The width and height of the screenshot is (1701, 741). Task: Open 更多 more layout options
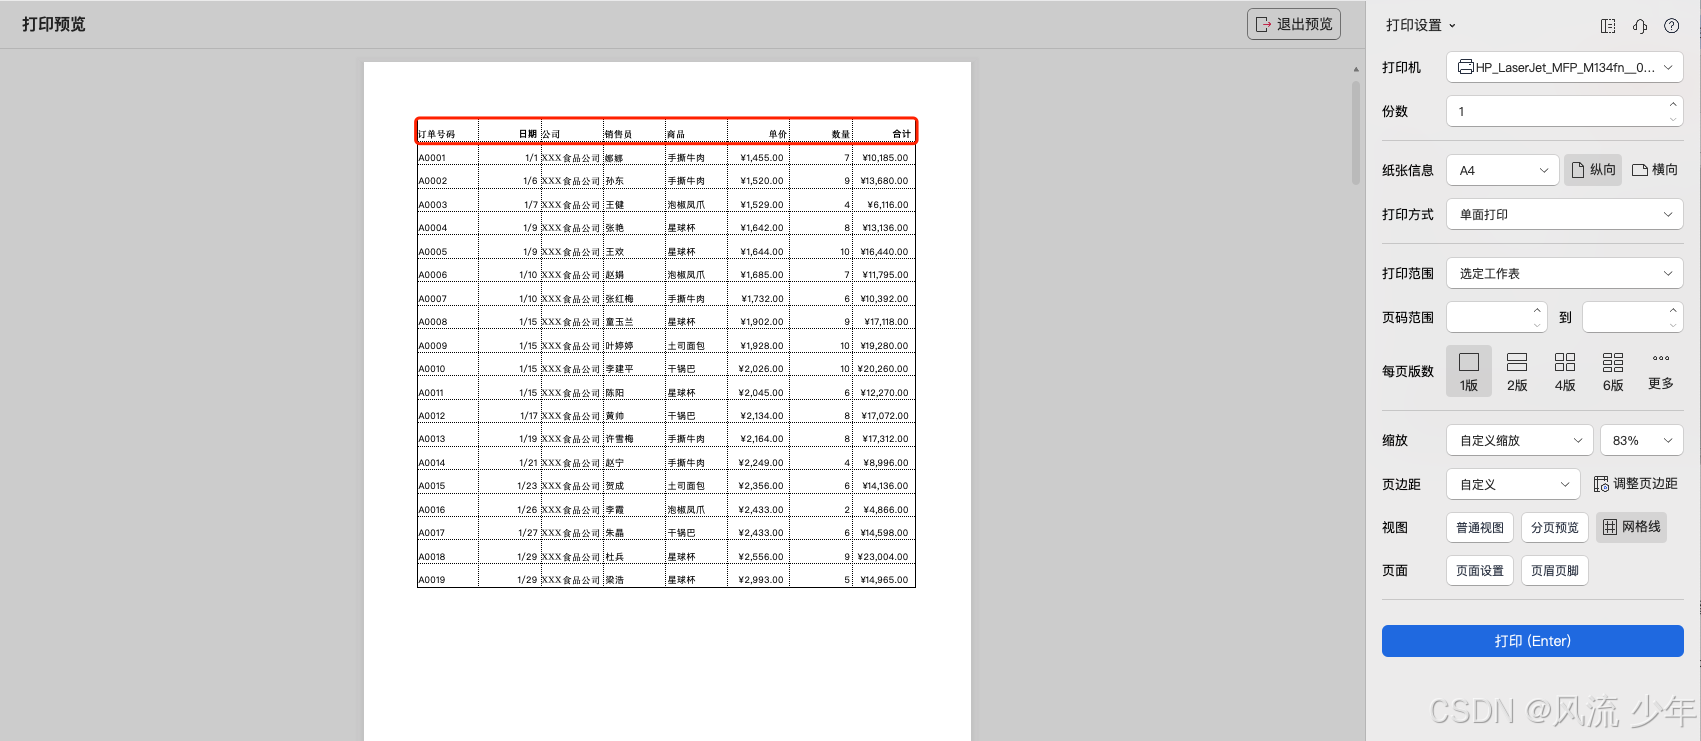[1661, 371]
